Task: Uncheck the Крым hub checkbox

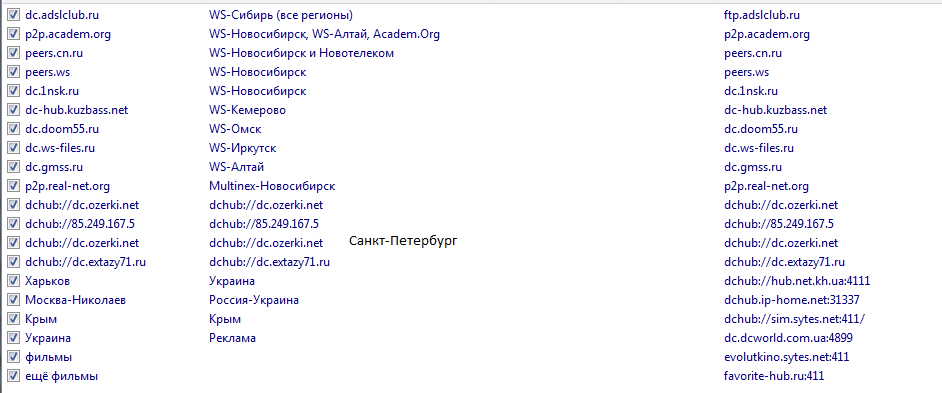Action: coord(13,319)
